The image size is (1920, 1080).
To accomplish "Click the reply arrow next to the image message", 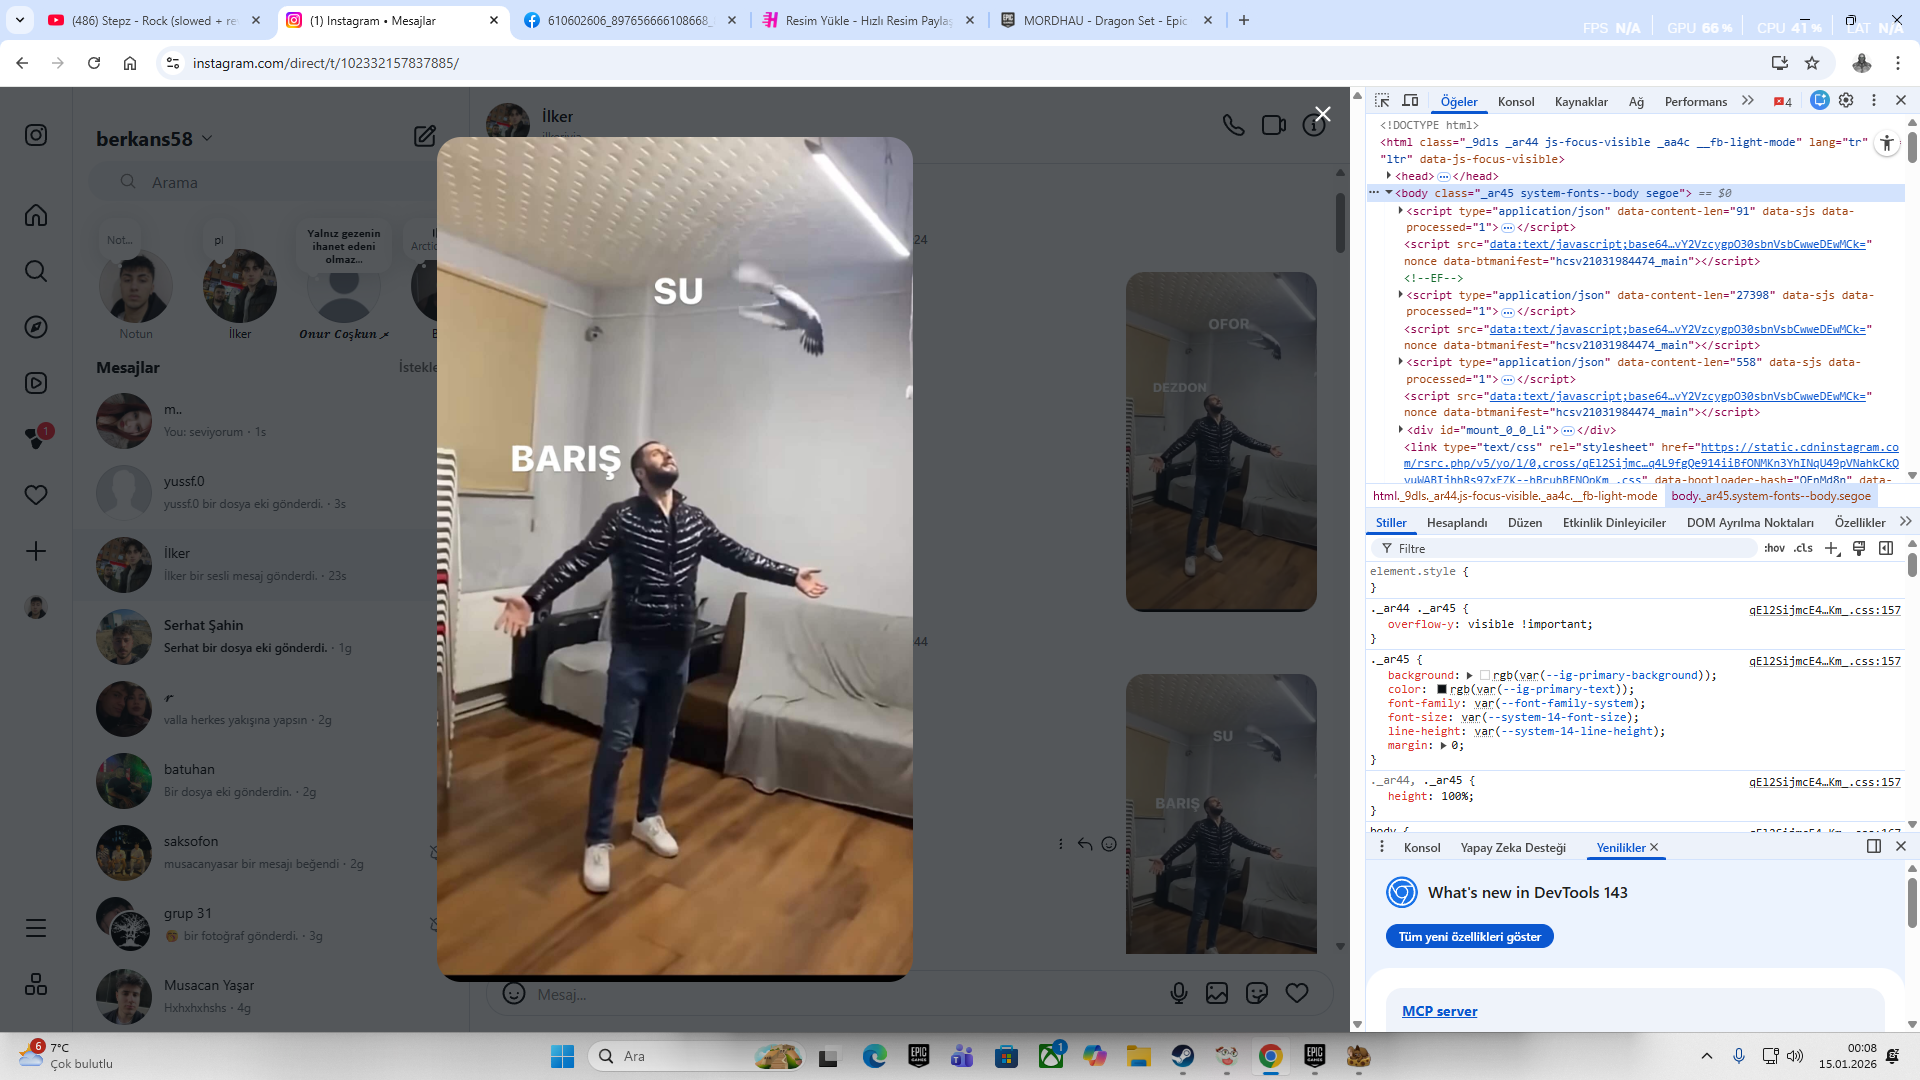I will point(1085,844).
